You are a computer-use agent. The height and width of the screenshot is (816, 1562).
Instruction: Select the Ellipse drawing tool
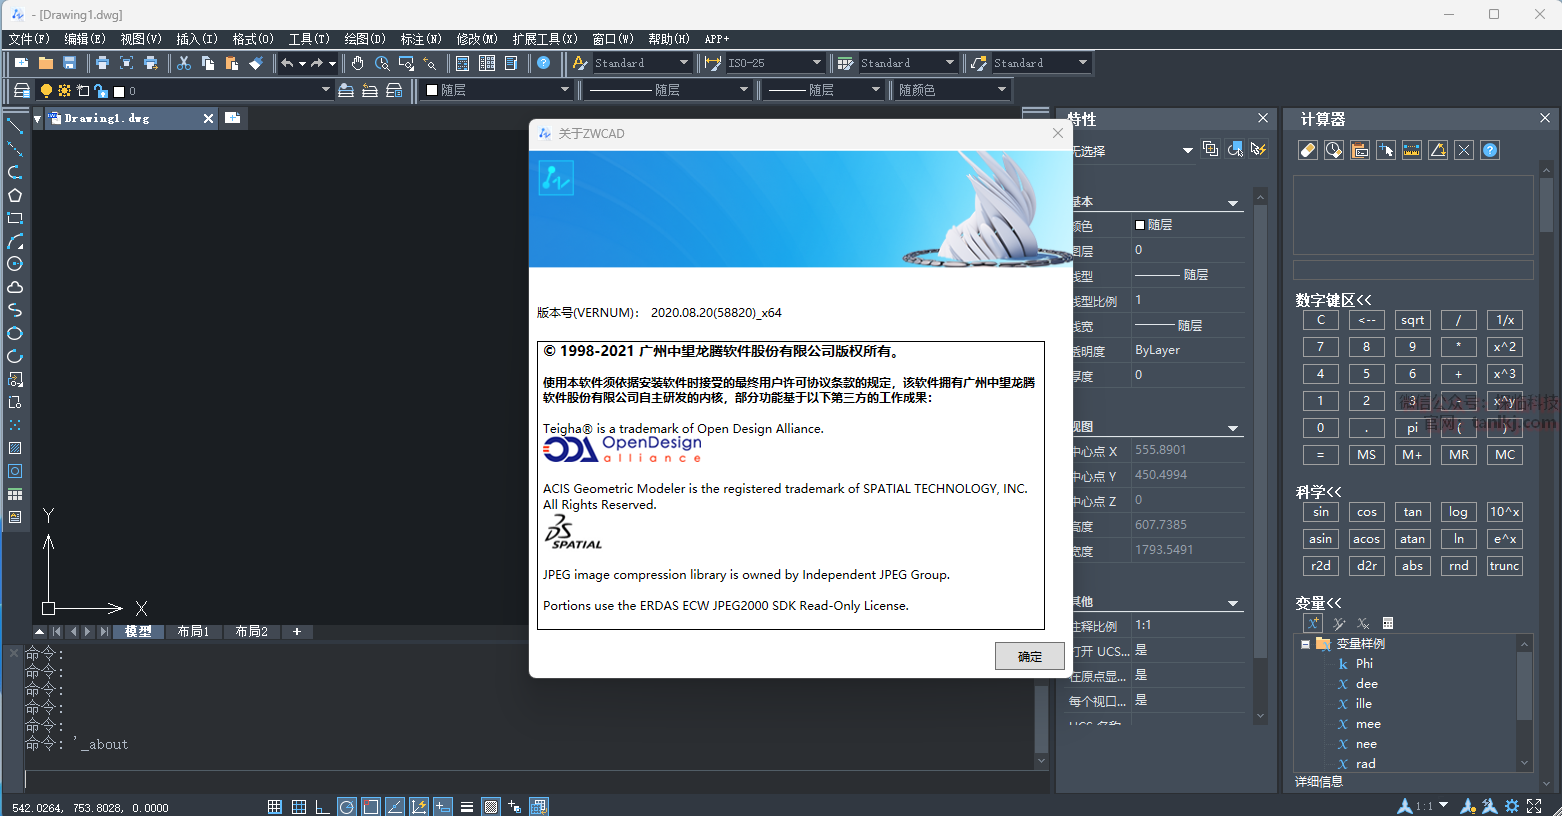click(x=15, y=333)
